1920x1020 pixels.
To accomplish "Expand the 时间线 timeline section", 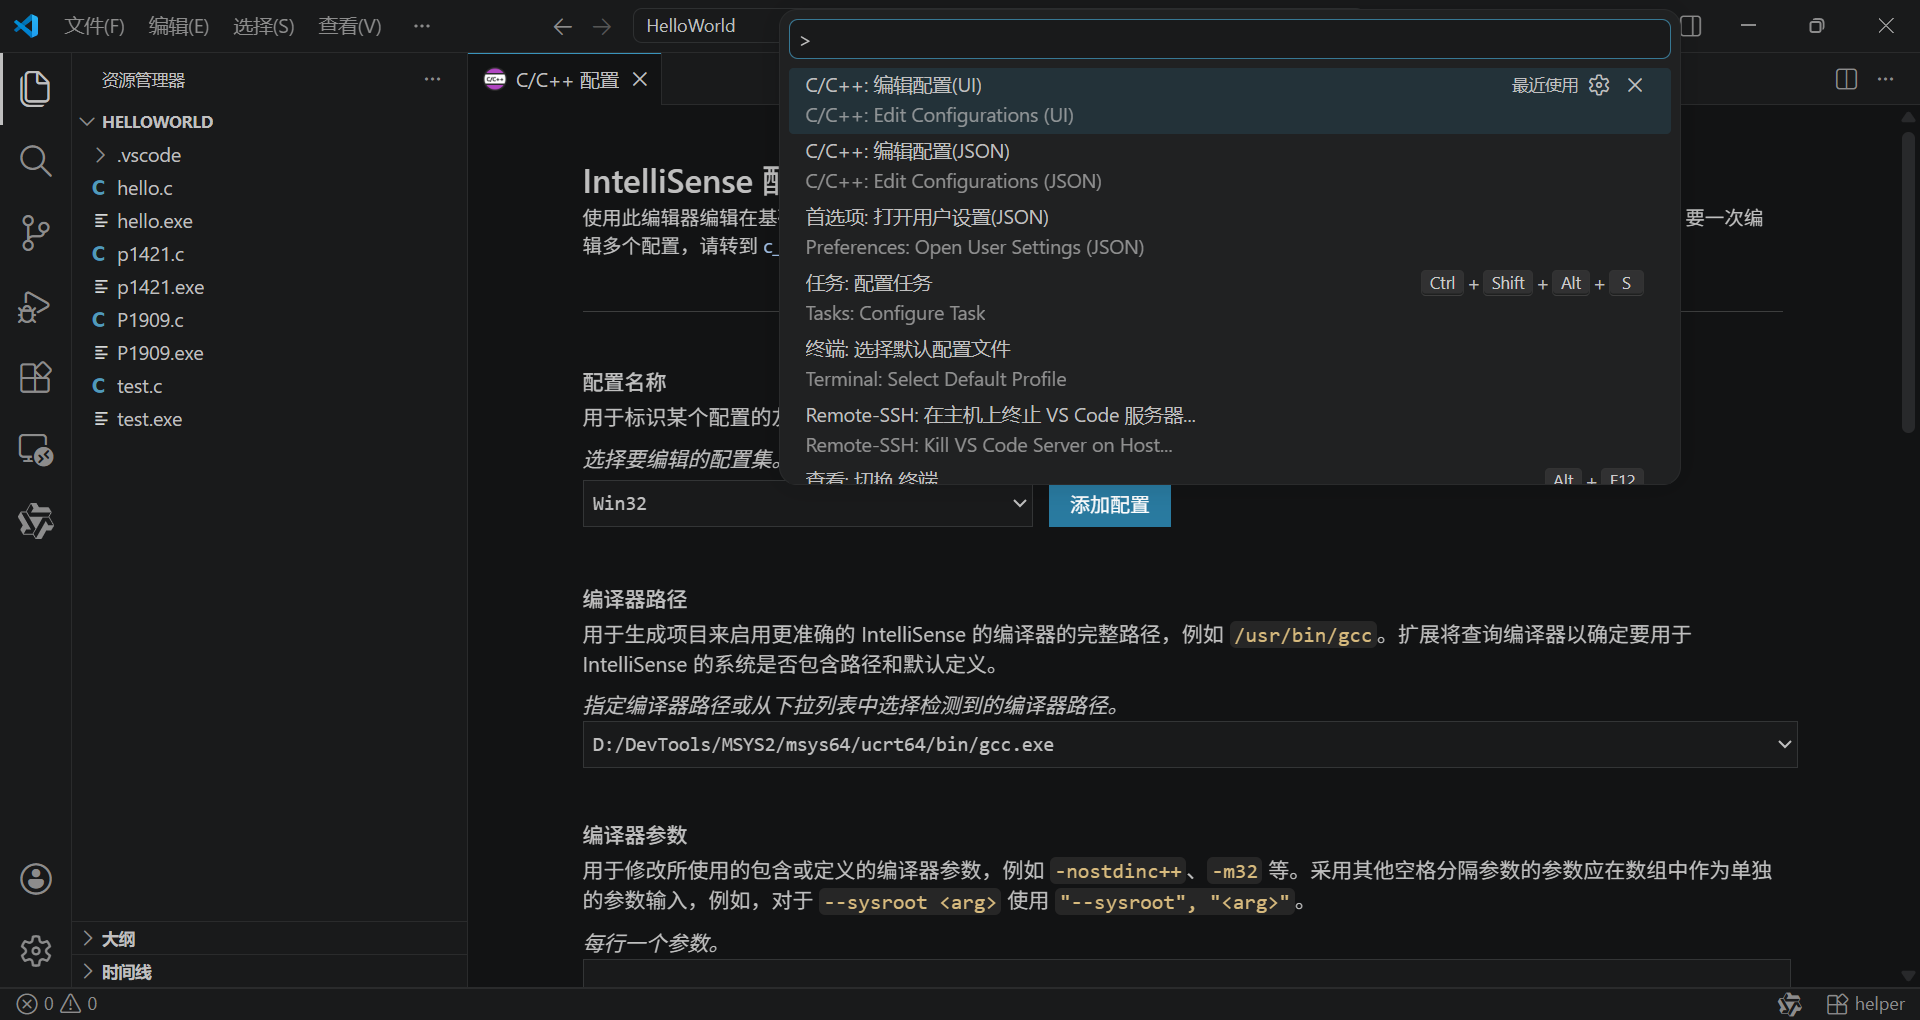I will [88, 971].
